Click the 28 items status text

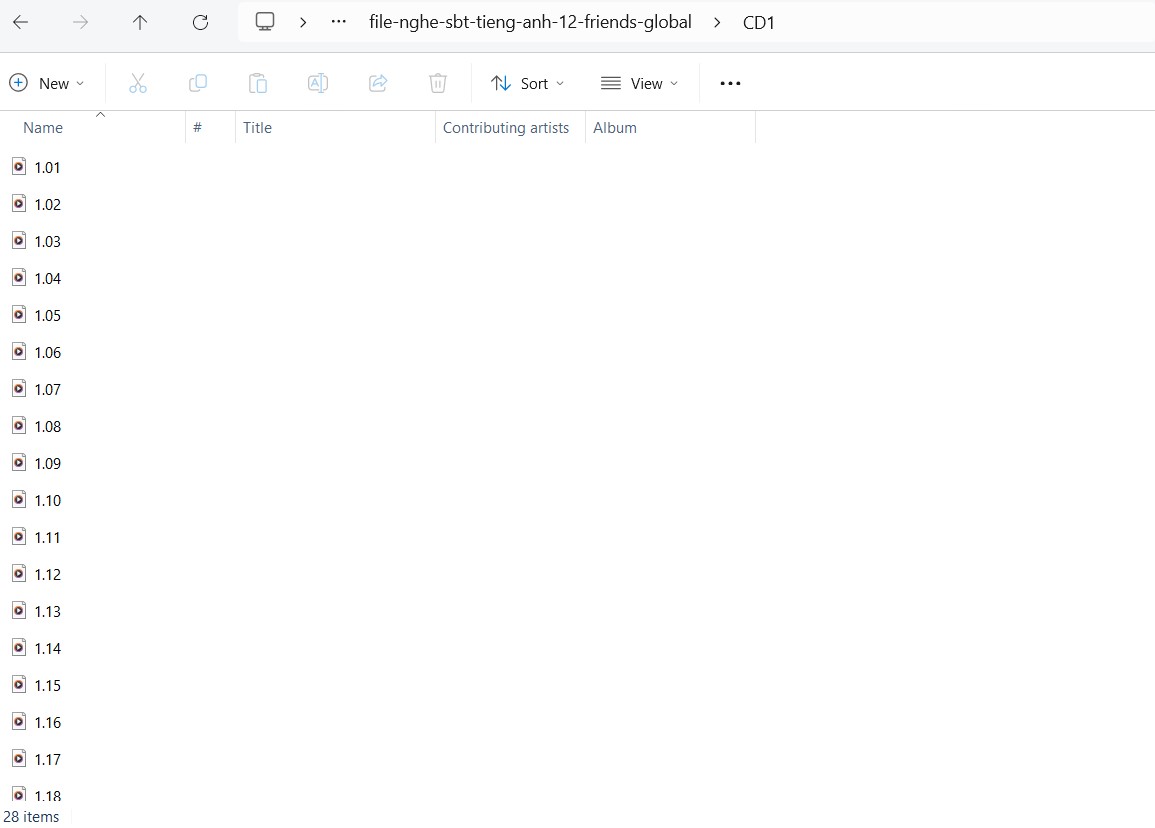32,817
